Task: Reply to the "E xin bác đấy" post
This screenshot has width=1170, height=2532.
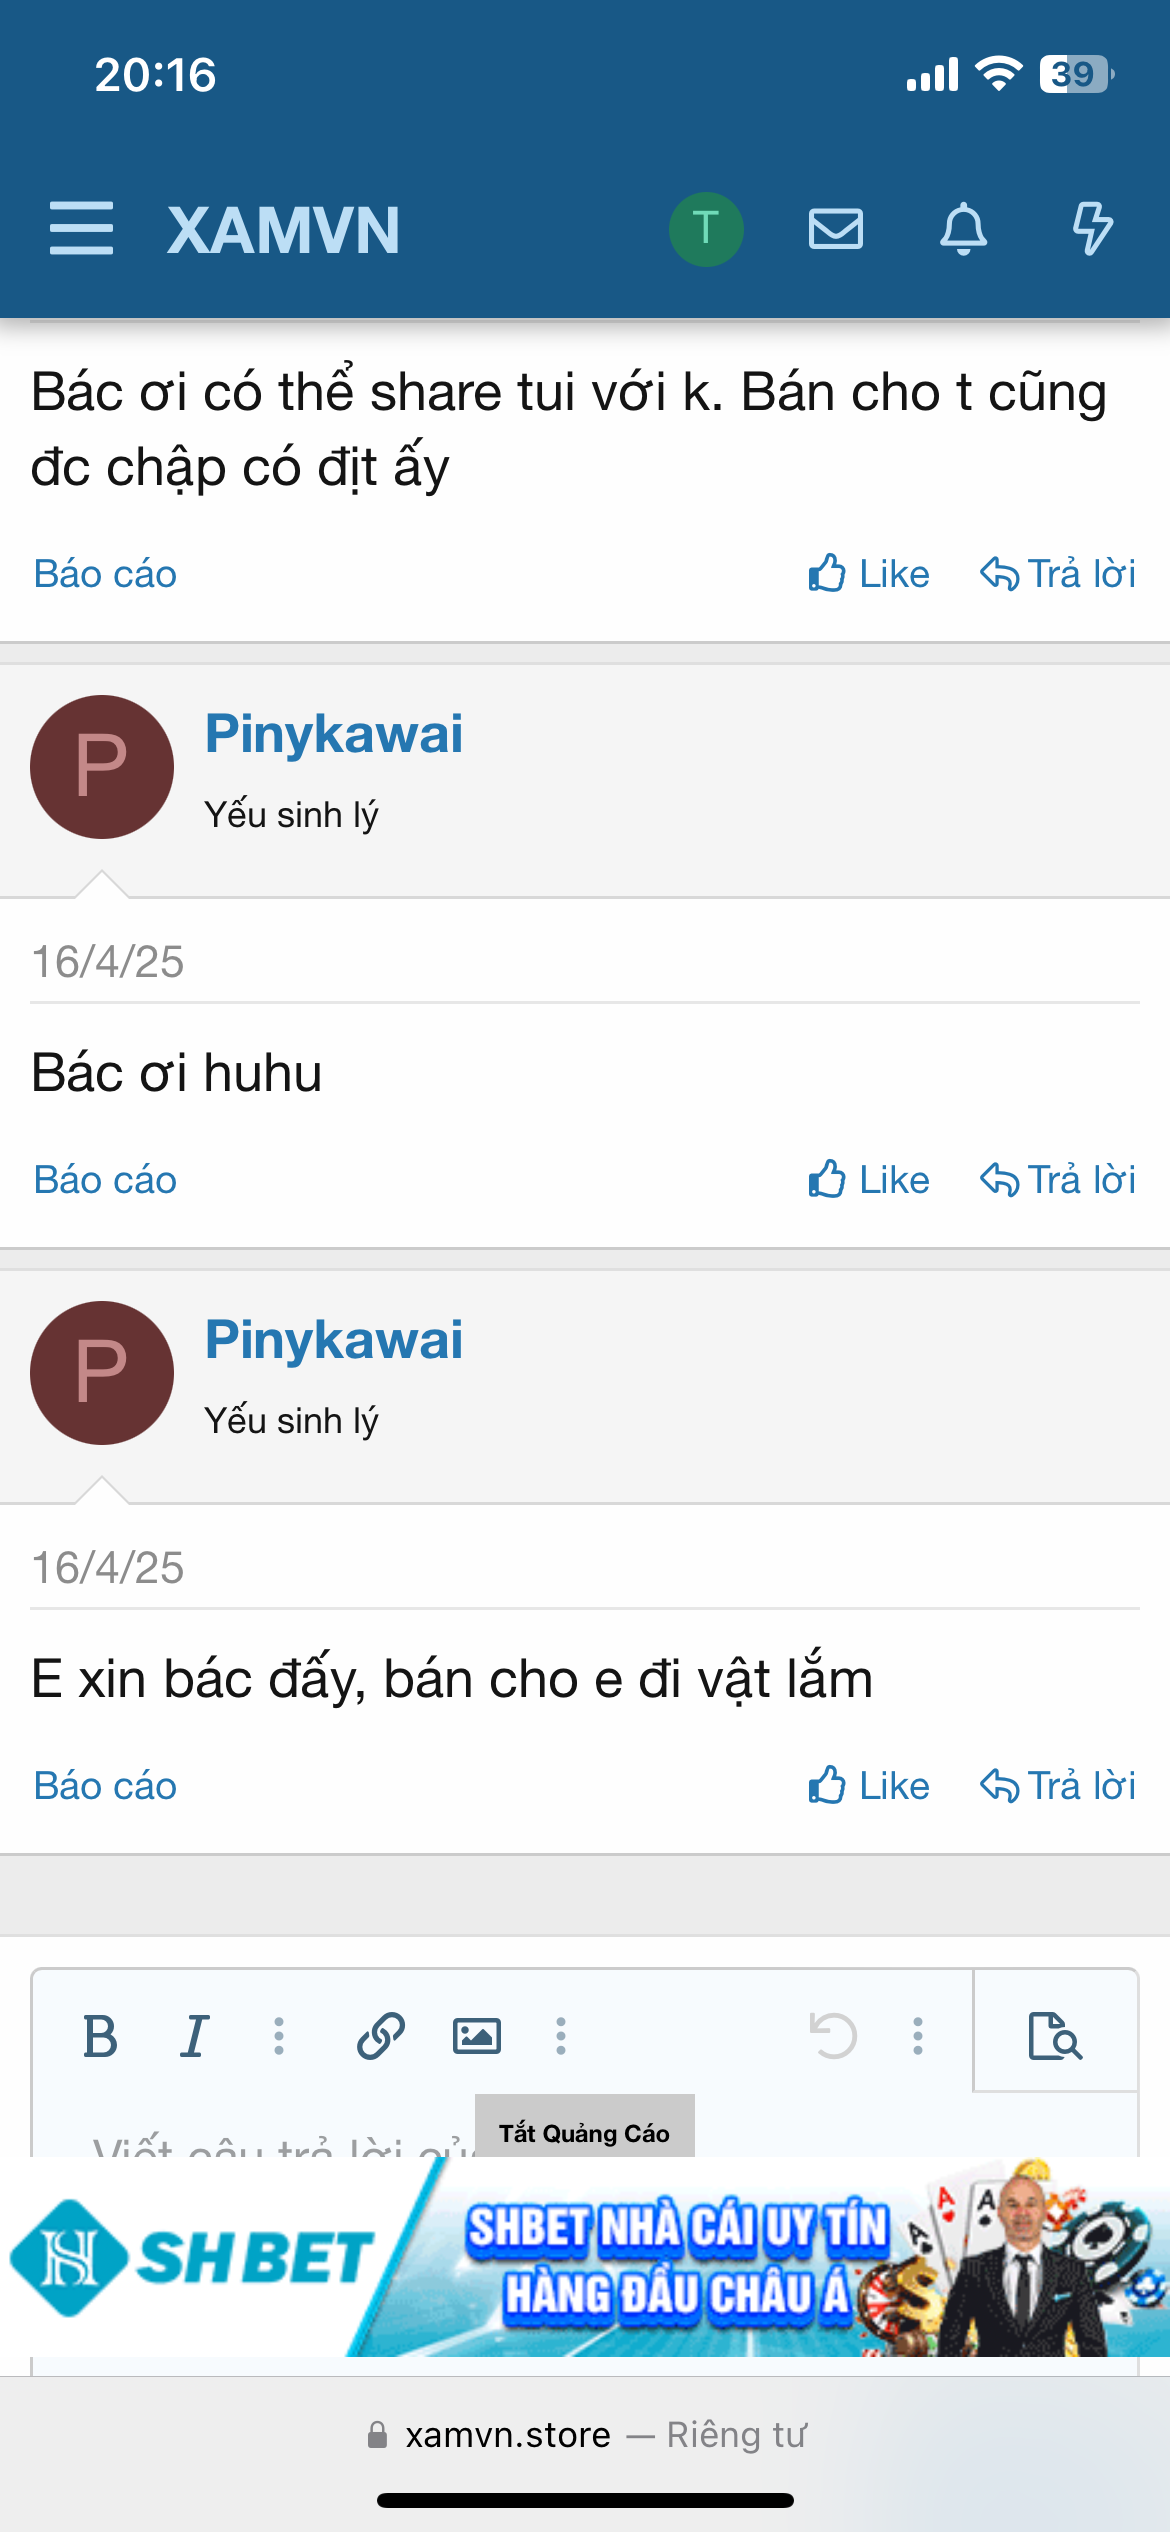Action: [x=1057, y=1786]
